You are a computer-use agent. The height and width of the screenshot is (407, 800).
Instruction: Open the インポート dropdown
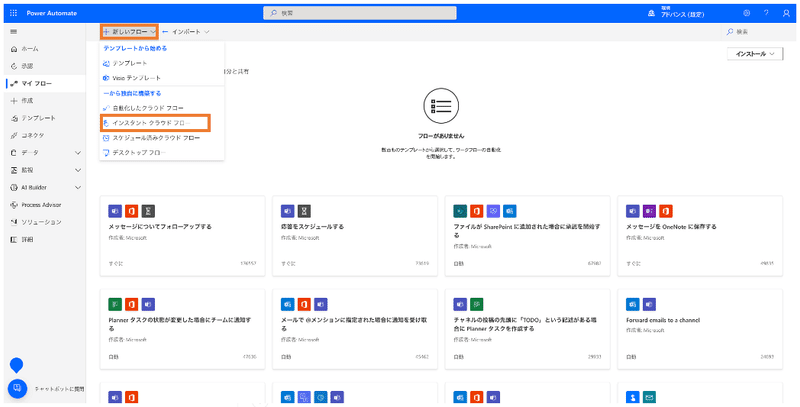[186, 32]
